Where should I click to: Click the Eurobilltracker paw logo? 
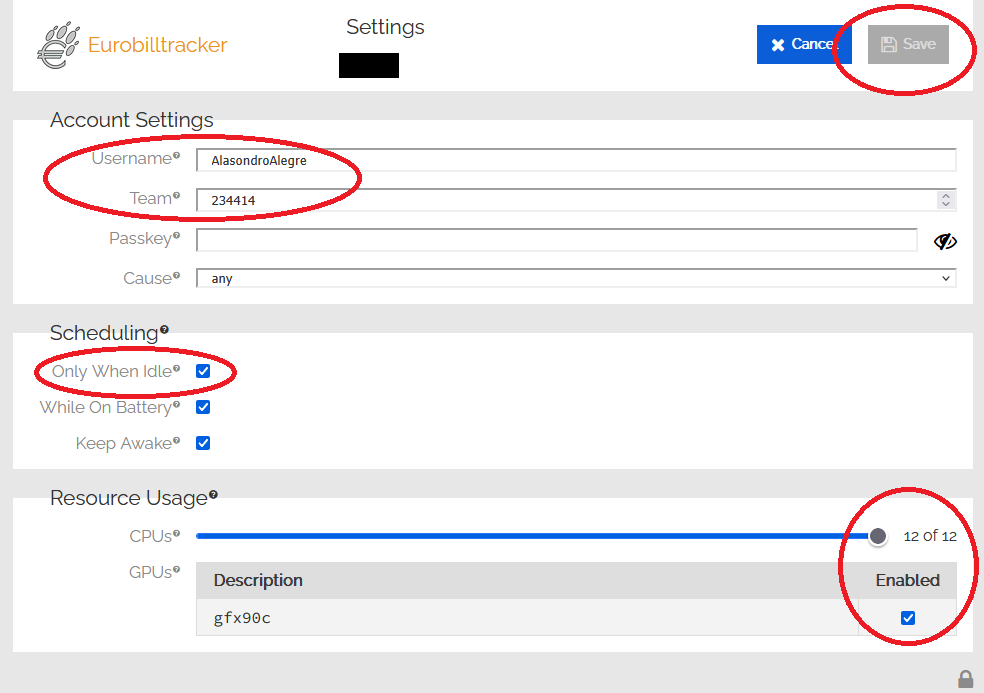58,45
